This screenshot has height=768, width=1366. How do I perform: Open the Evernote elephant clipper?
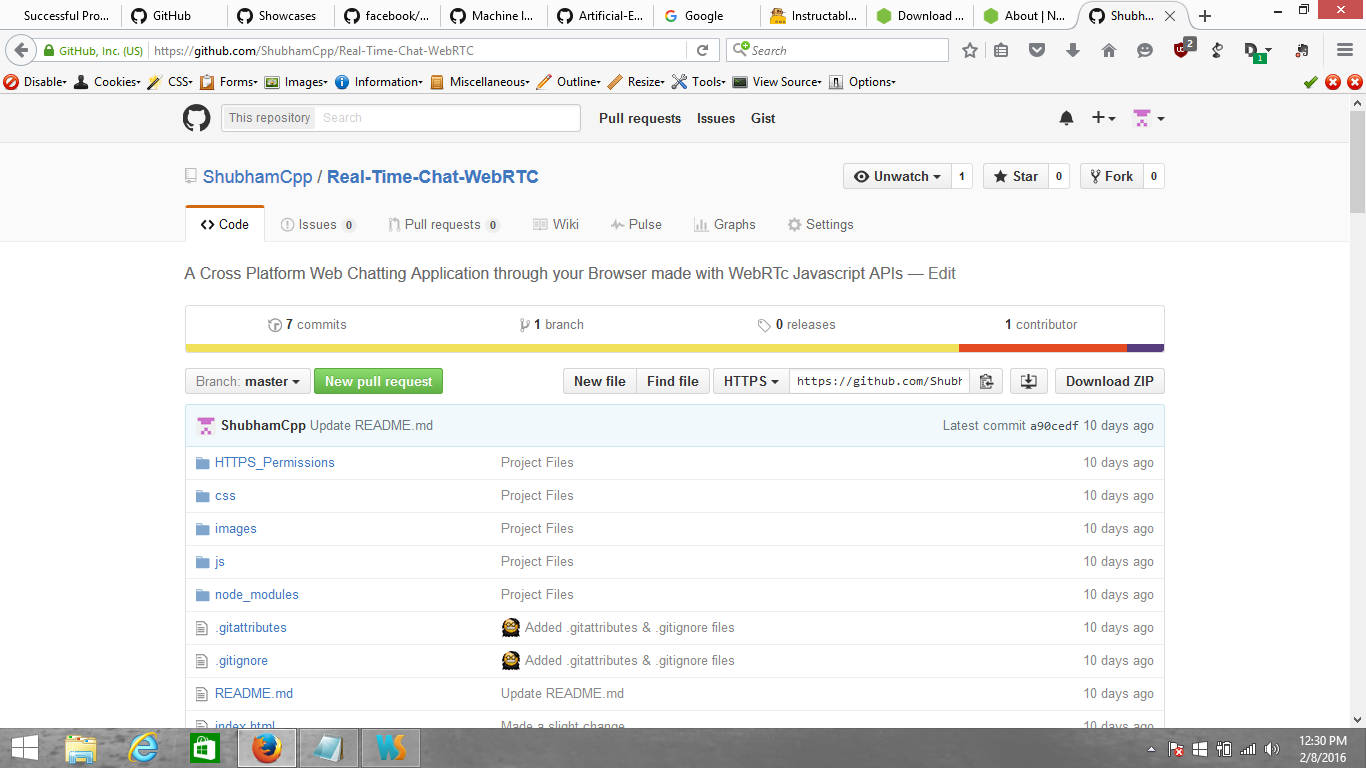[1301, 50]
